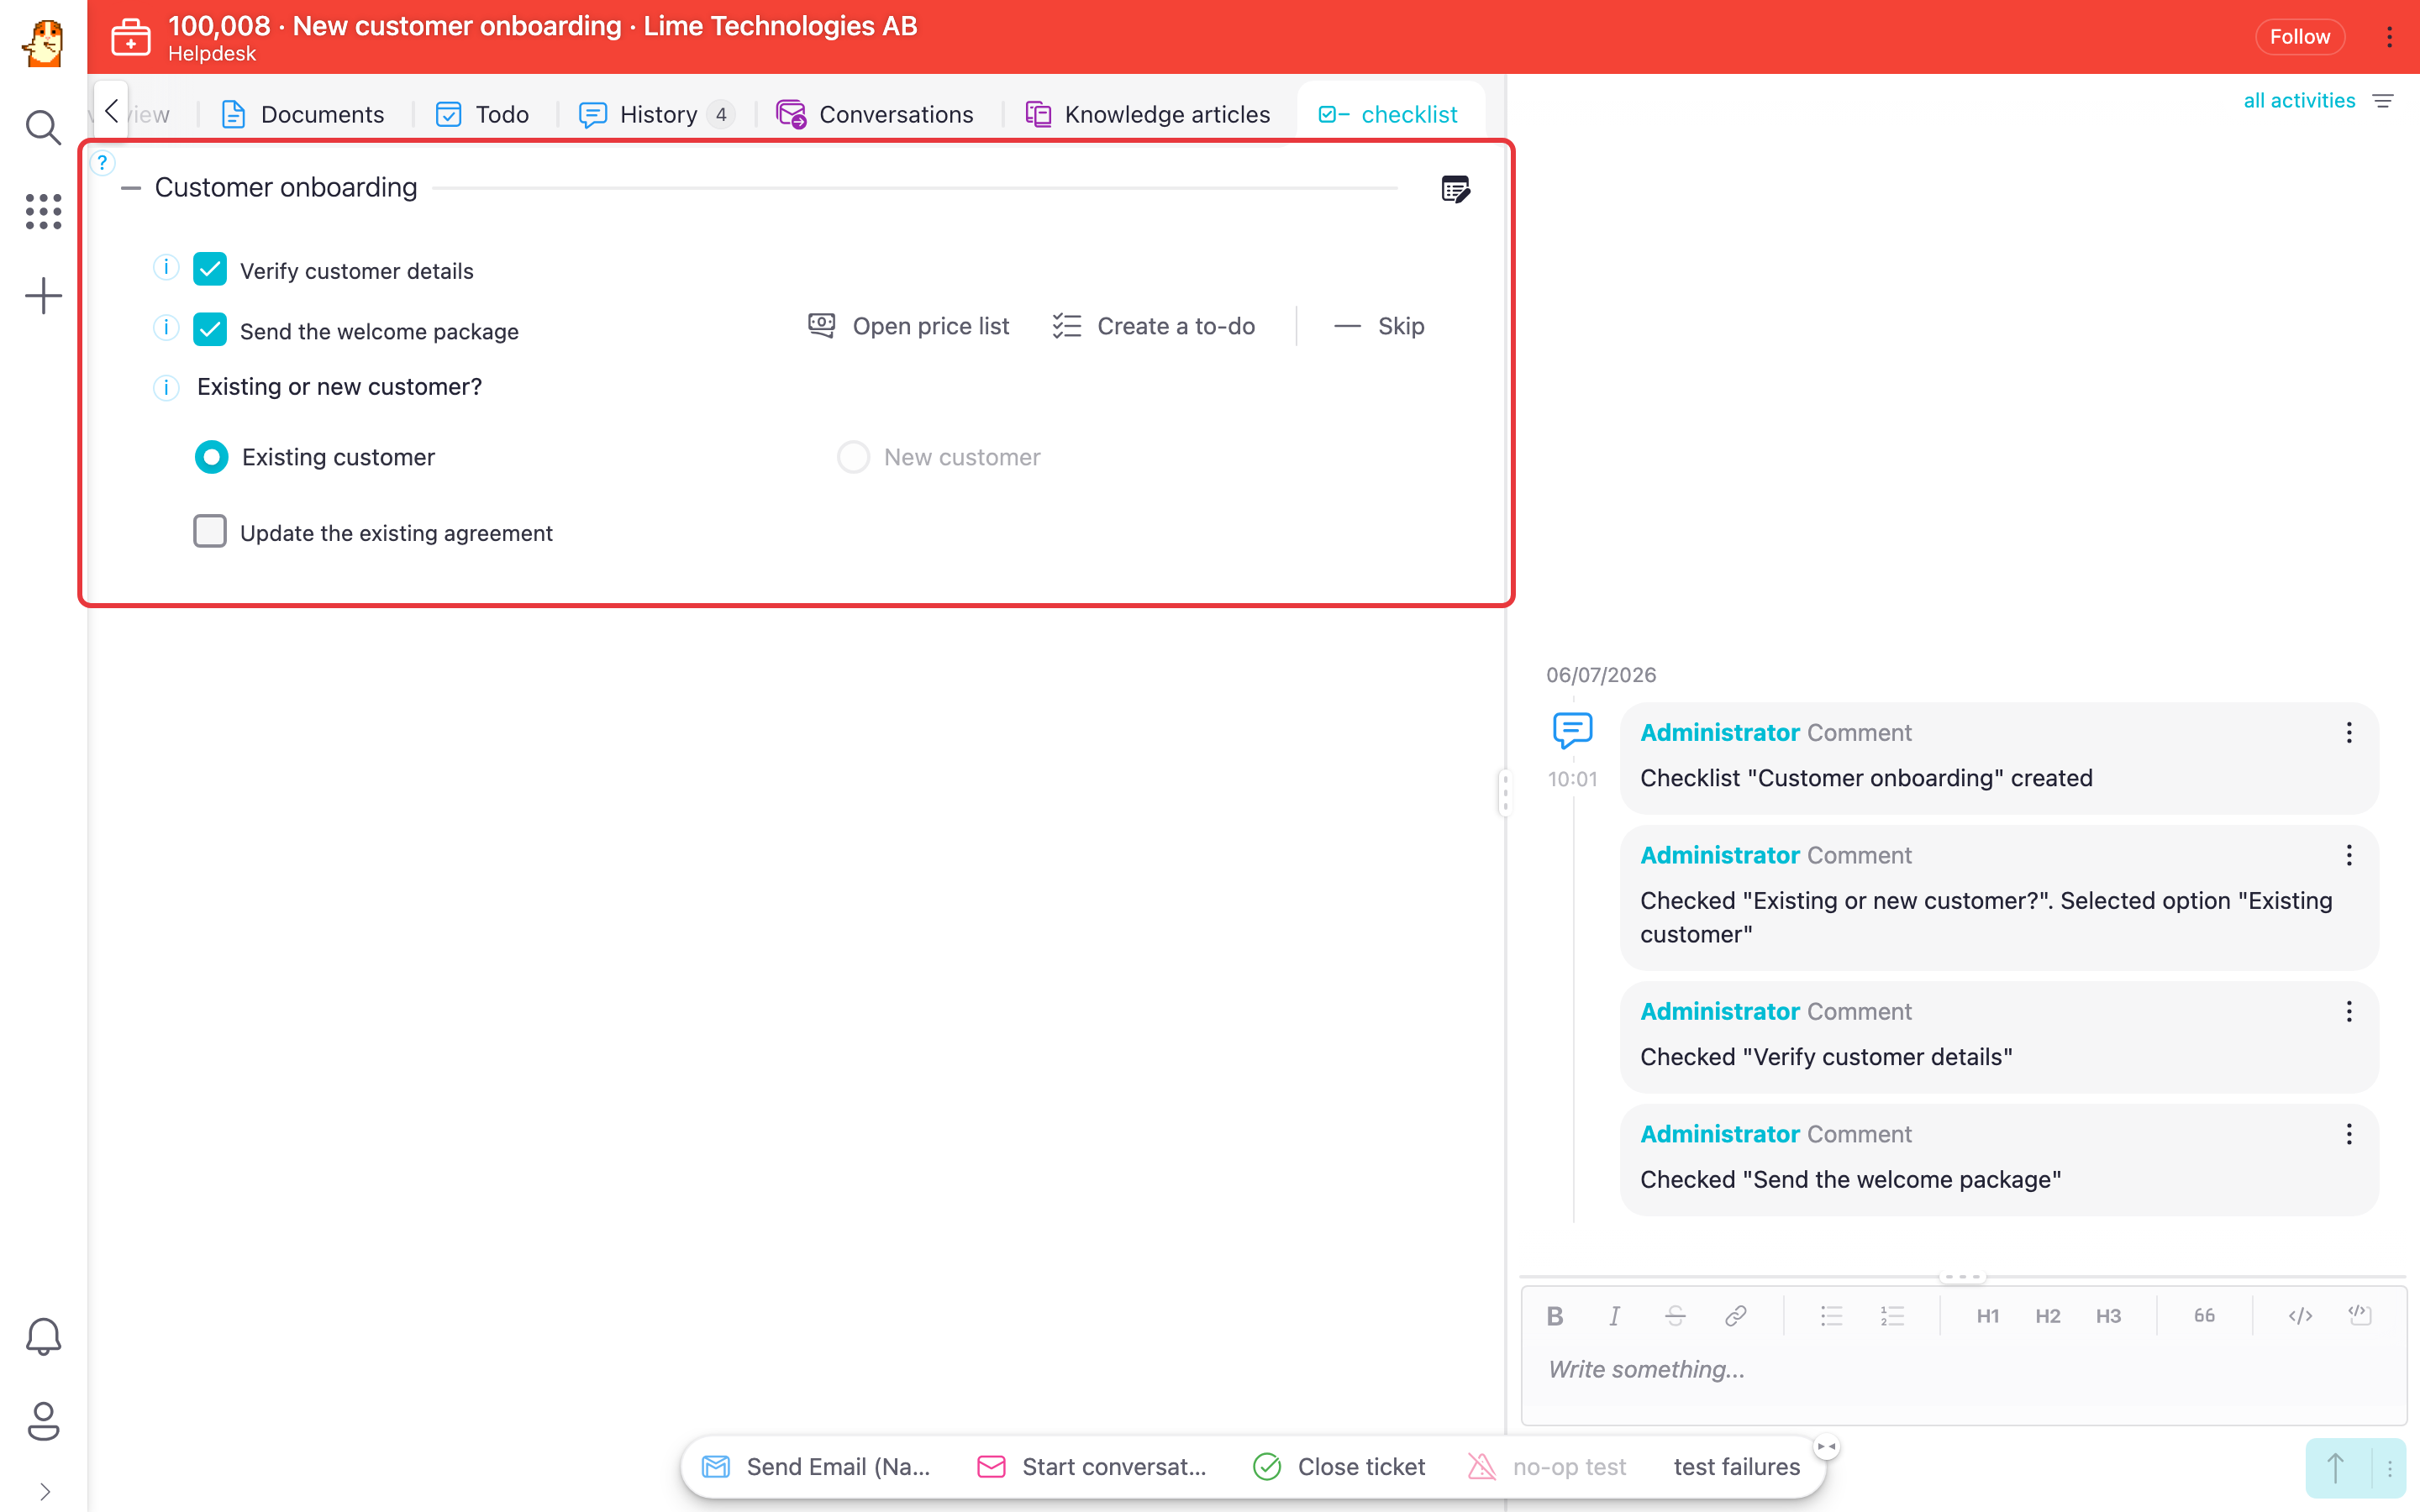2420x1512 pixels.
Task: Click the checklist edit notes icon
Action: point(1455,188)
